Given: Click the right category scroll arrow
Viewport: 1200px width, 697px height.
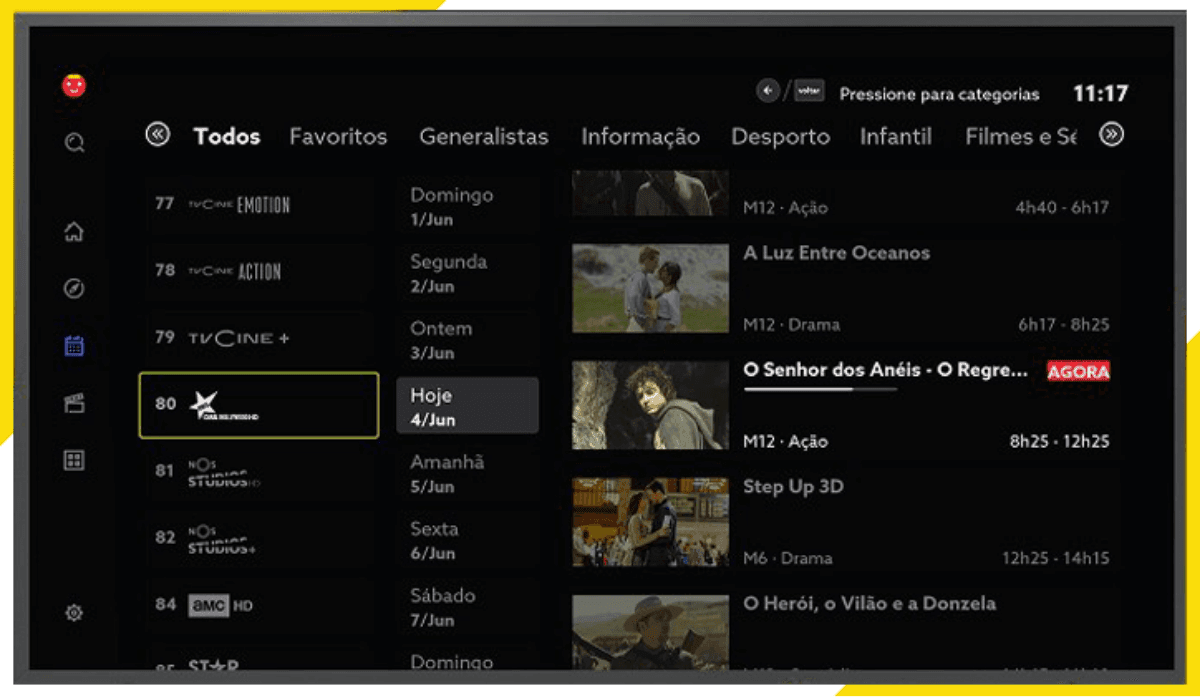Looking at the screenshot, I should 1111,135.
